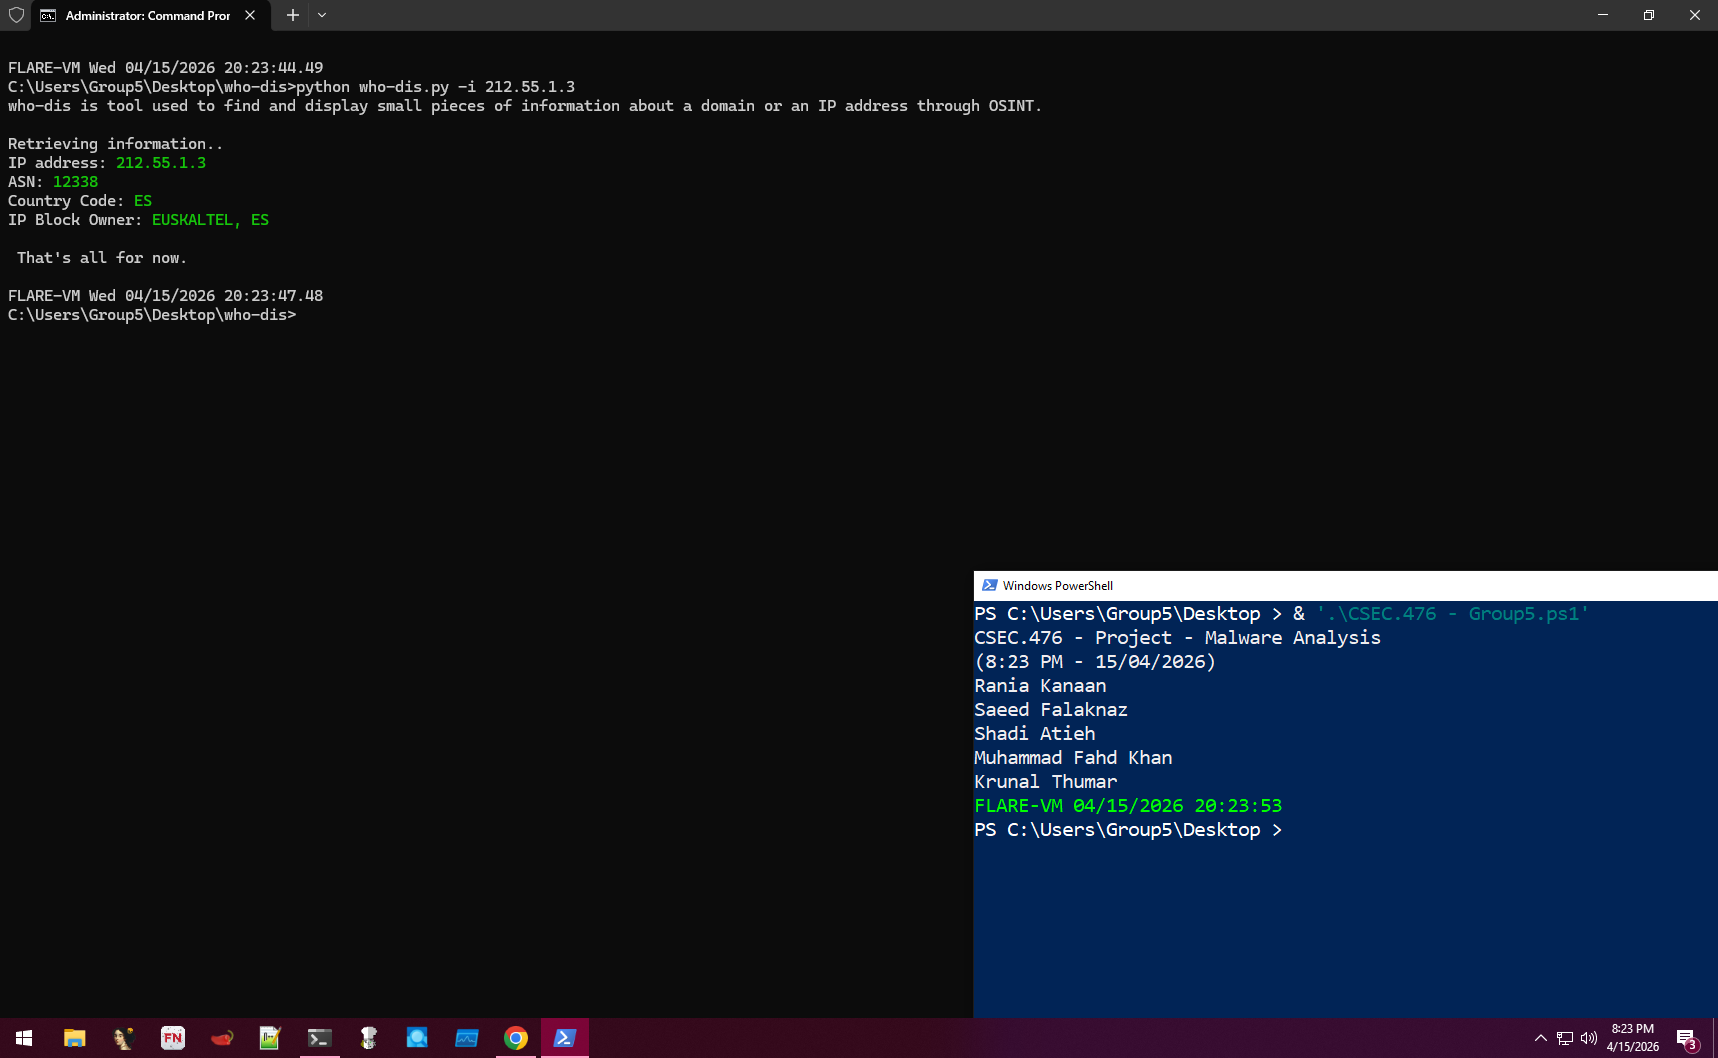Click the CSEC.476 - Group5.ps1 script path
1718x1058 pixels.
point(1452,614)
